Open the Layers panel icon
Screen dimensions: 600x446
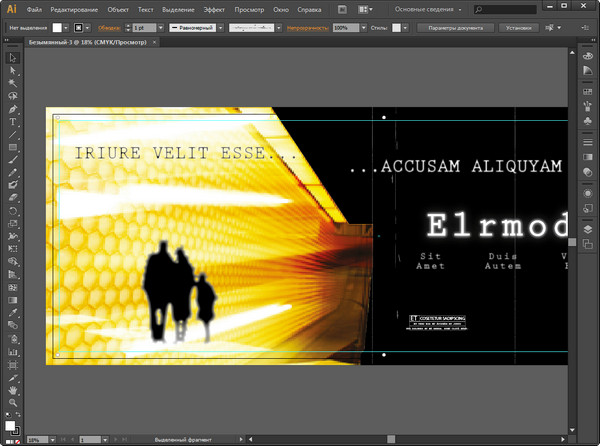point(588,228)
